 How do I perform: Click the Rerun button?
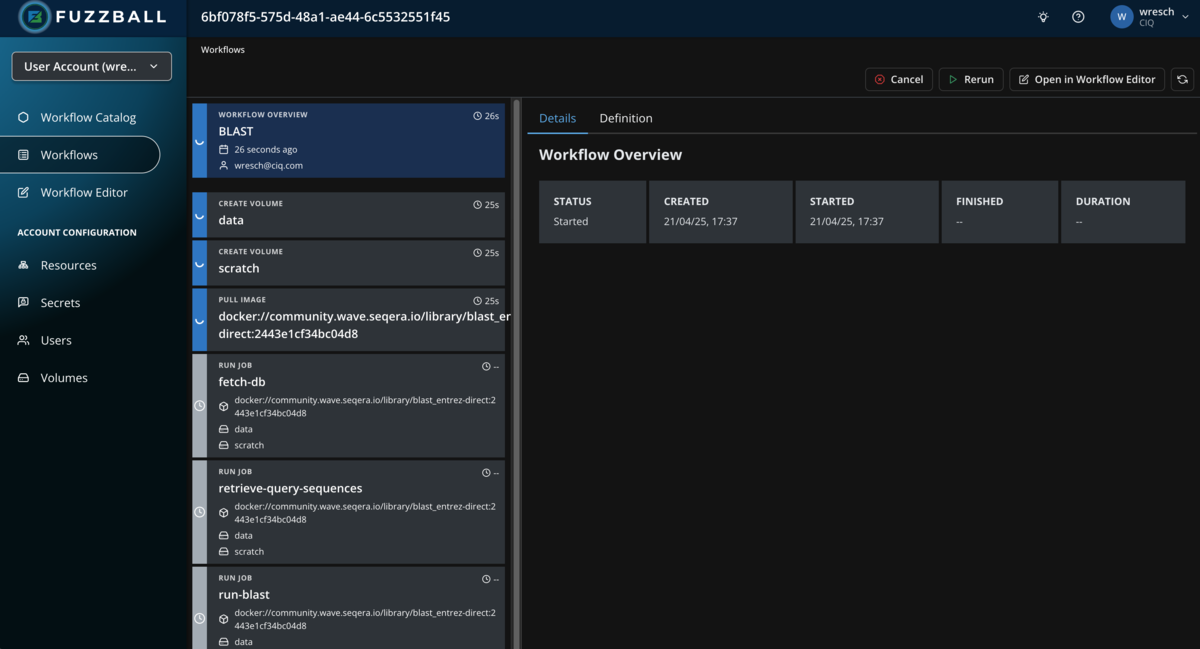(x=970, y=79)
